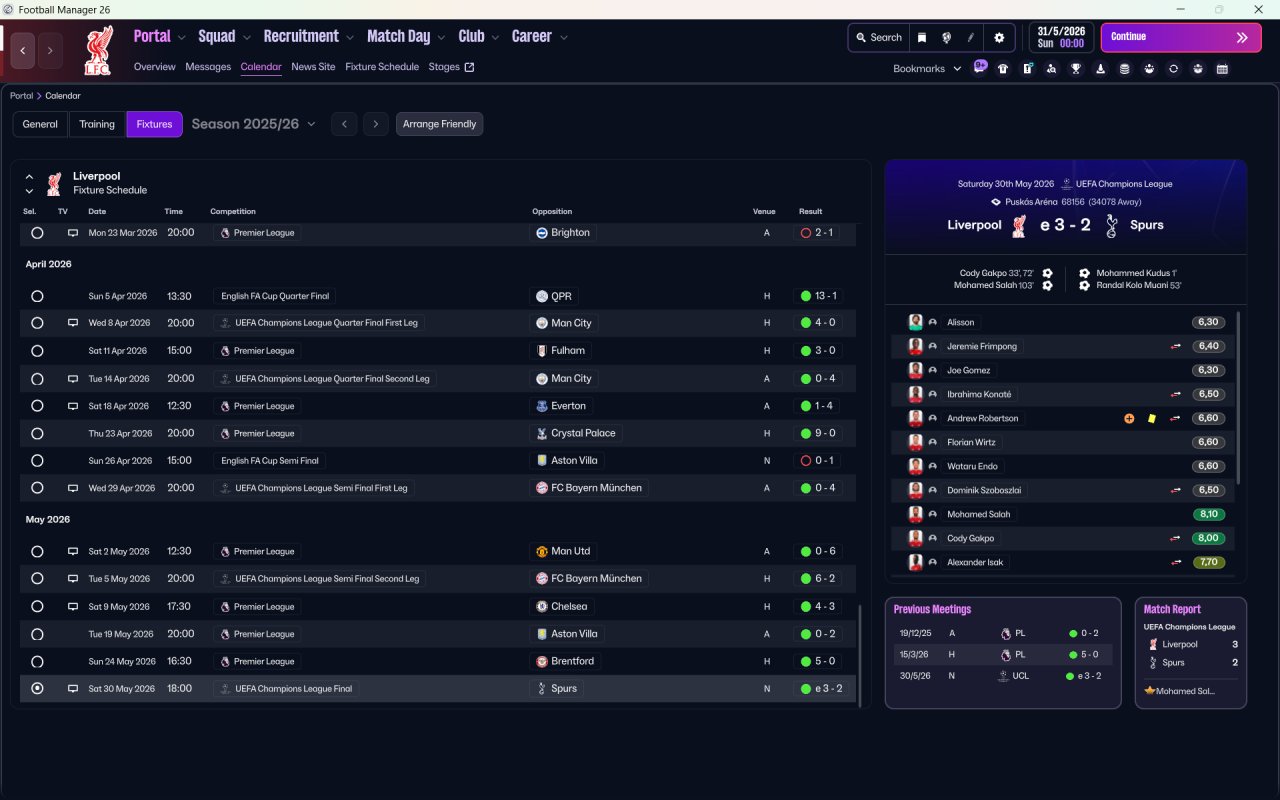Select the Chelsea fixture radio button
The width and height of the screenshot is (1280, 800).
[37, 607]
